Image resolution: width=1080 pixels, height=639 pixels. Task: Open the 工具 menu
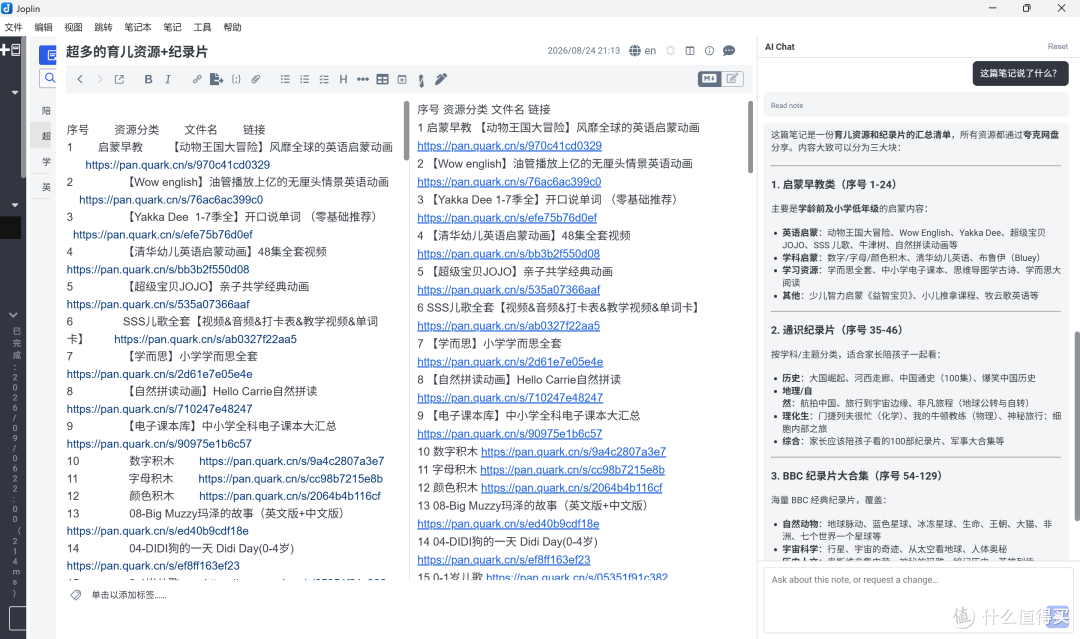[202, 28]
